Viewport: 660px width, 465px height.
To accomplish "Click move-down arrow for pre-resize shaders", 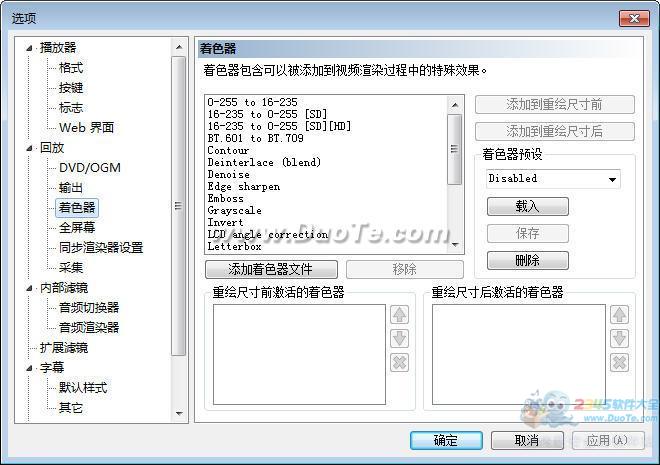I will point(400,339).
